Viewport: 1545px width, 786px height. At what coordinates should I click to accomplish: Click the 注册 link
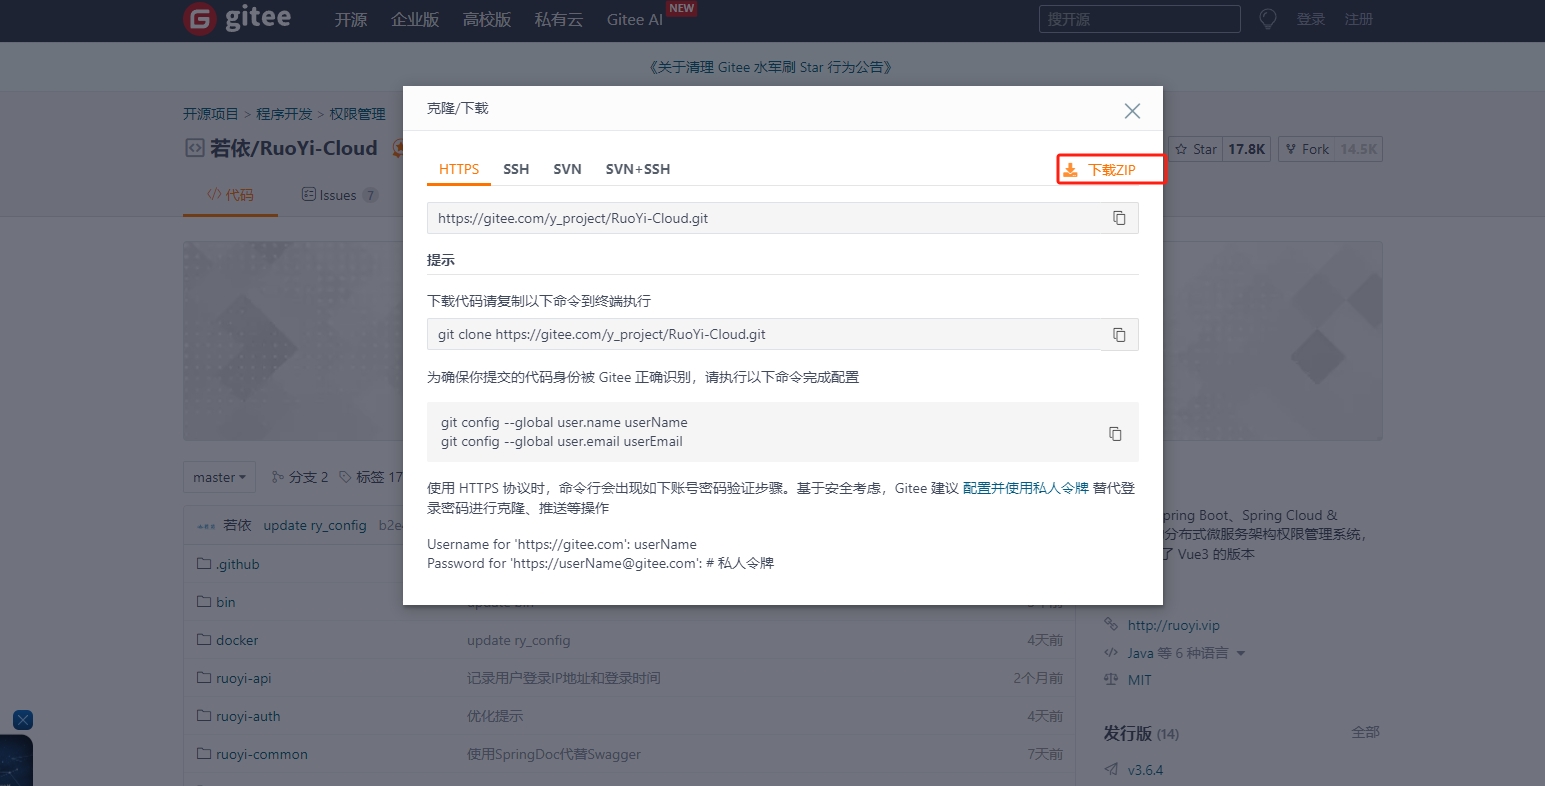coord(1358,20)
